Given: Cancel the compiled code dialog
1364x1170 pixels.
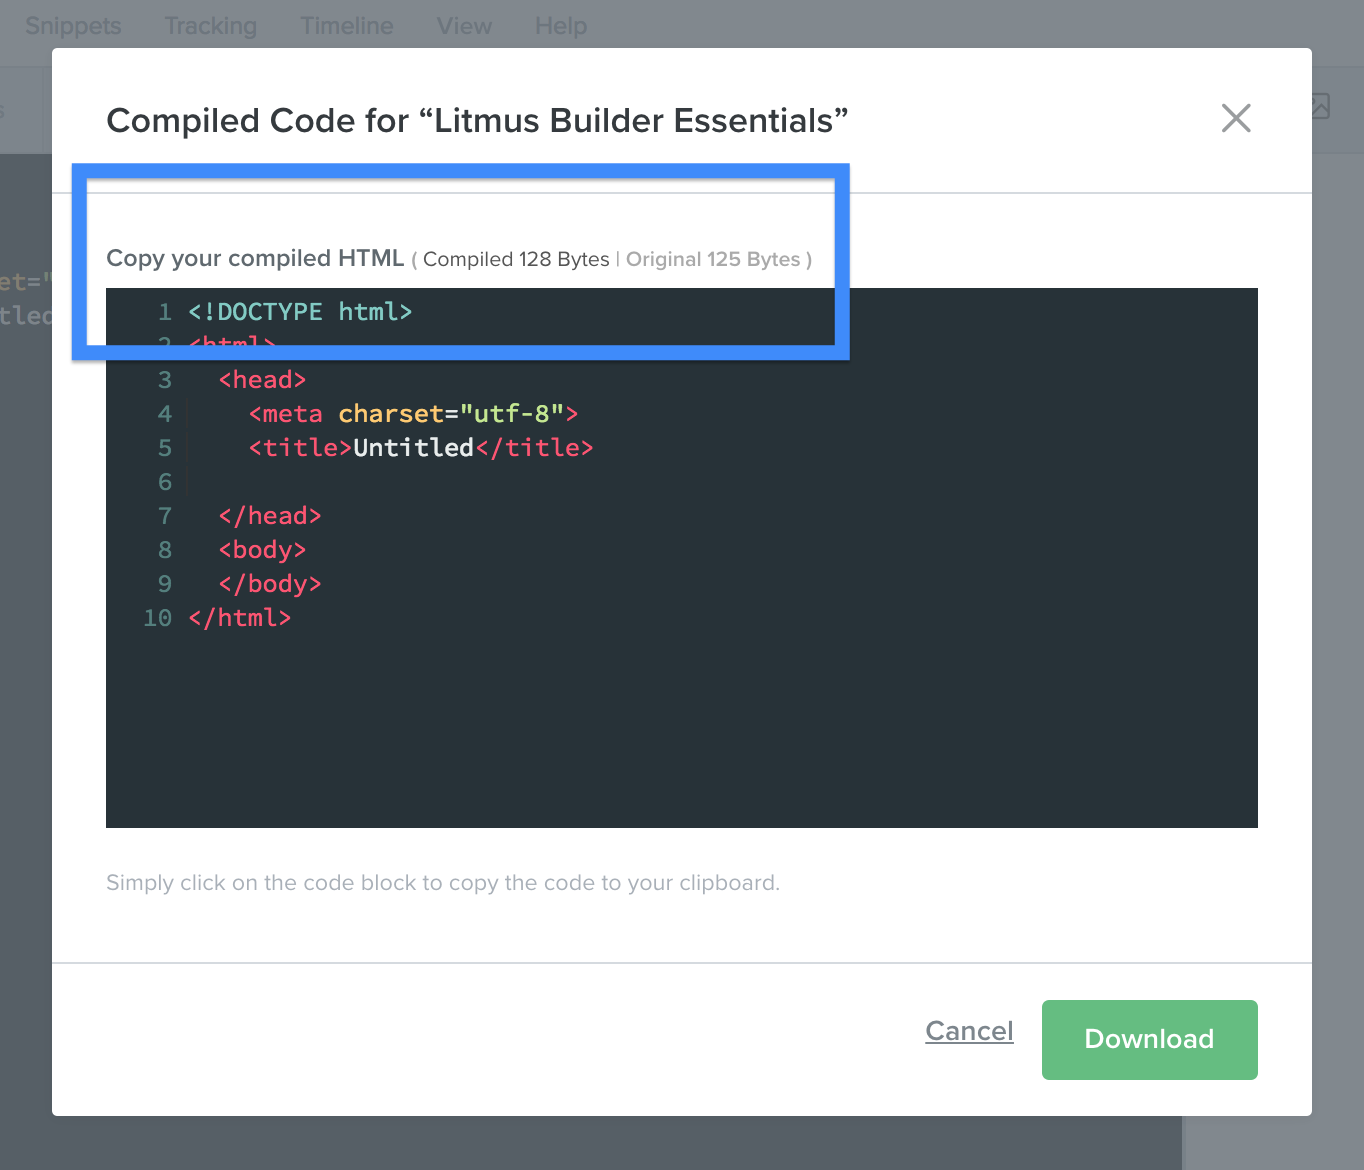Looking at the screenshot, I should 969,1031.
